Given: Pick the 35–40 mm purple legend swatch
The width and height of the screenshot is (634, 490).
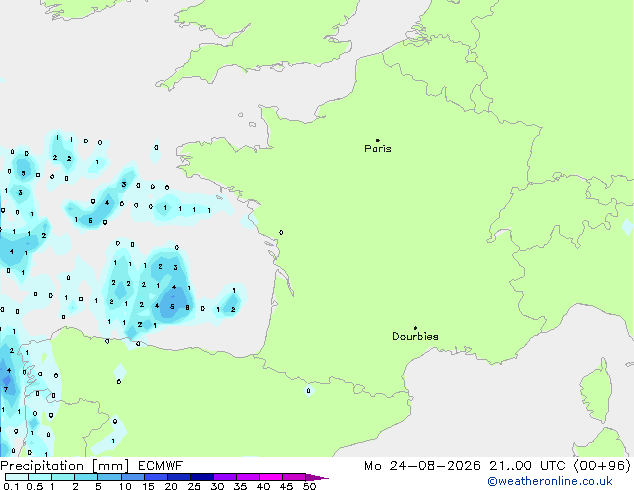Looking at the screenshot, I should point(248,477).
